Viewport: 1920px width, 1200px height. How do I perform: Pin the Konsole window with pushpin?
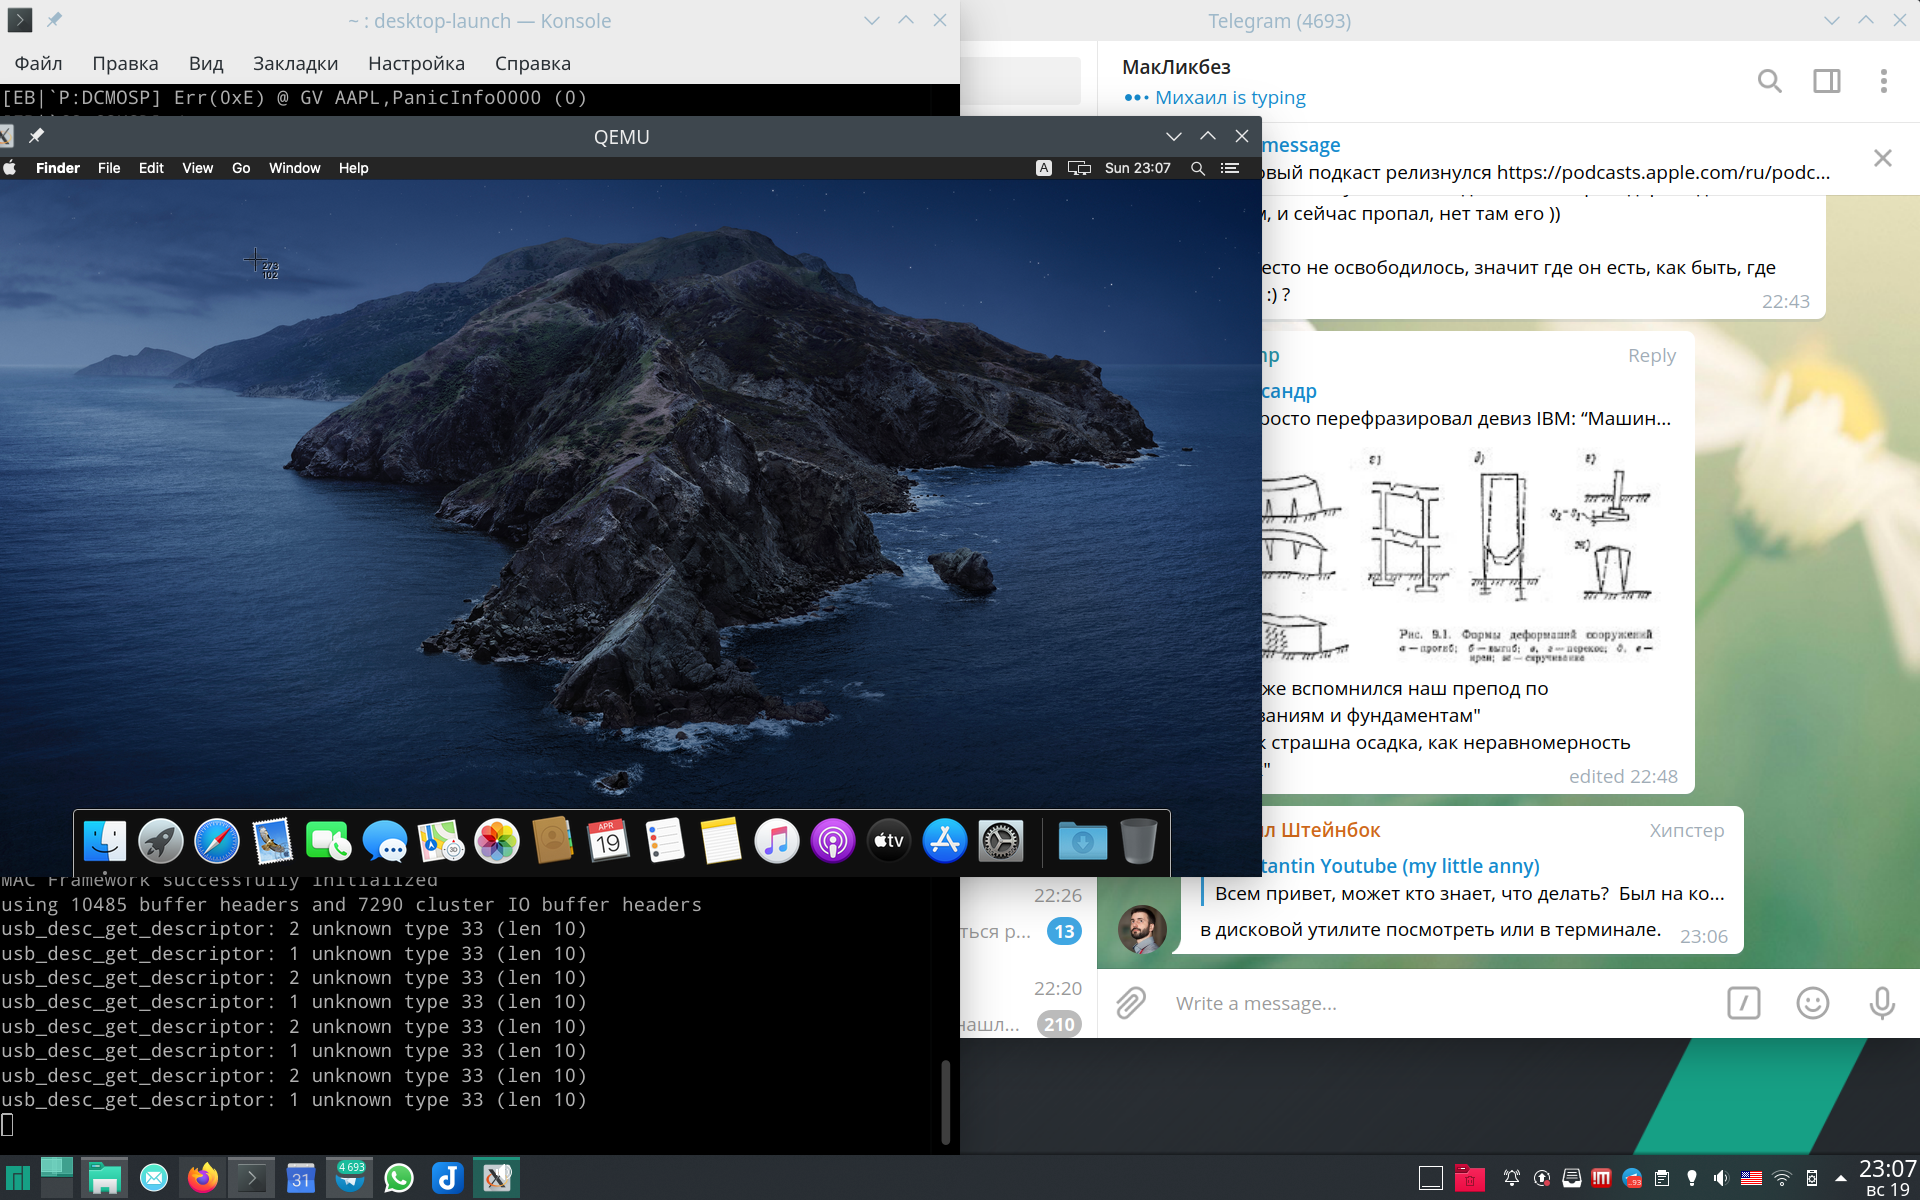[x=54, y=20]
